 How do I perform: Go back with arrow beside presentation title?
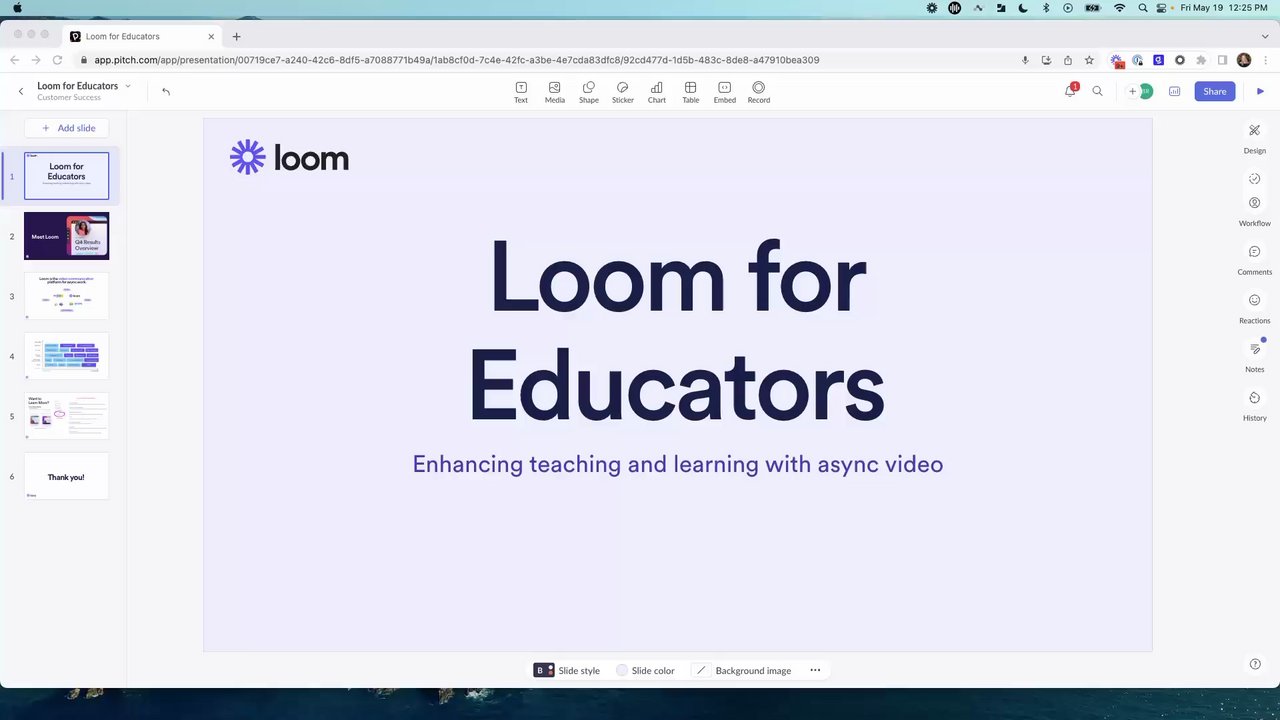(21, 91)
